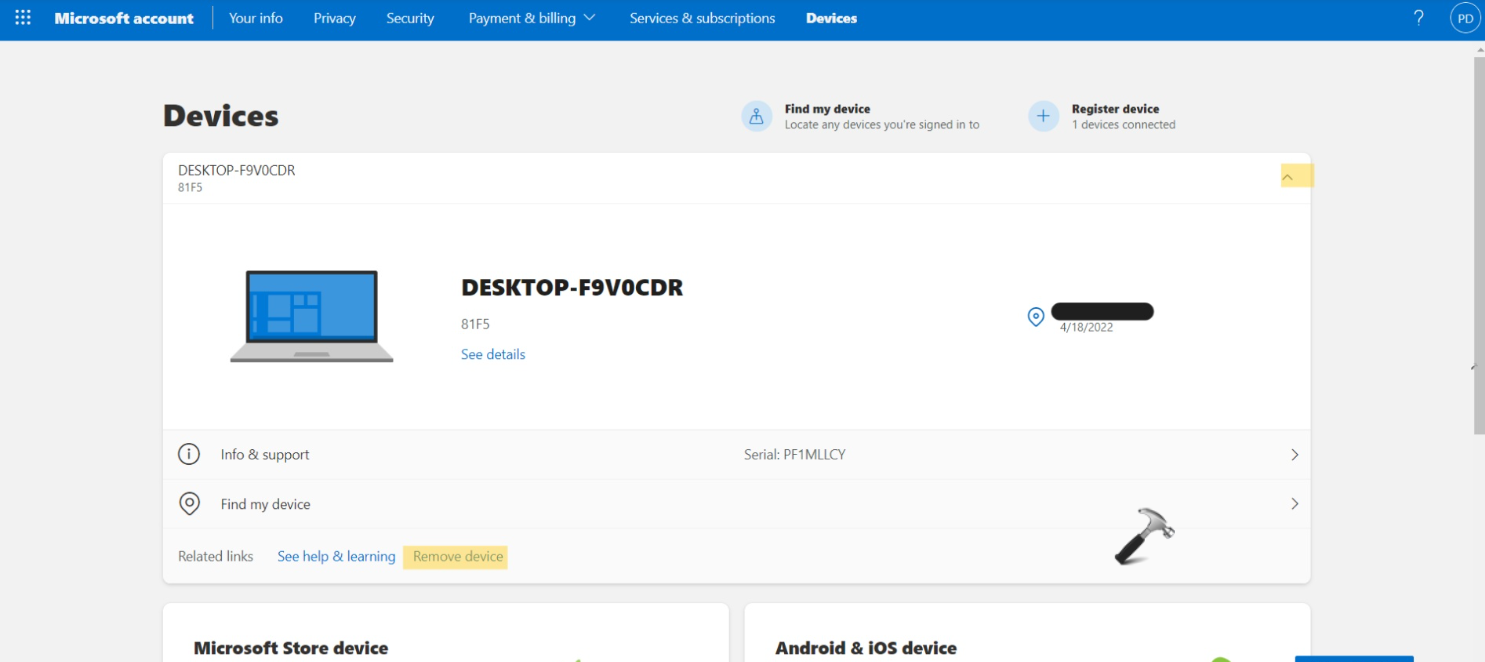Open the PD account profile avatar

[1465, 18]
